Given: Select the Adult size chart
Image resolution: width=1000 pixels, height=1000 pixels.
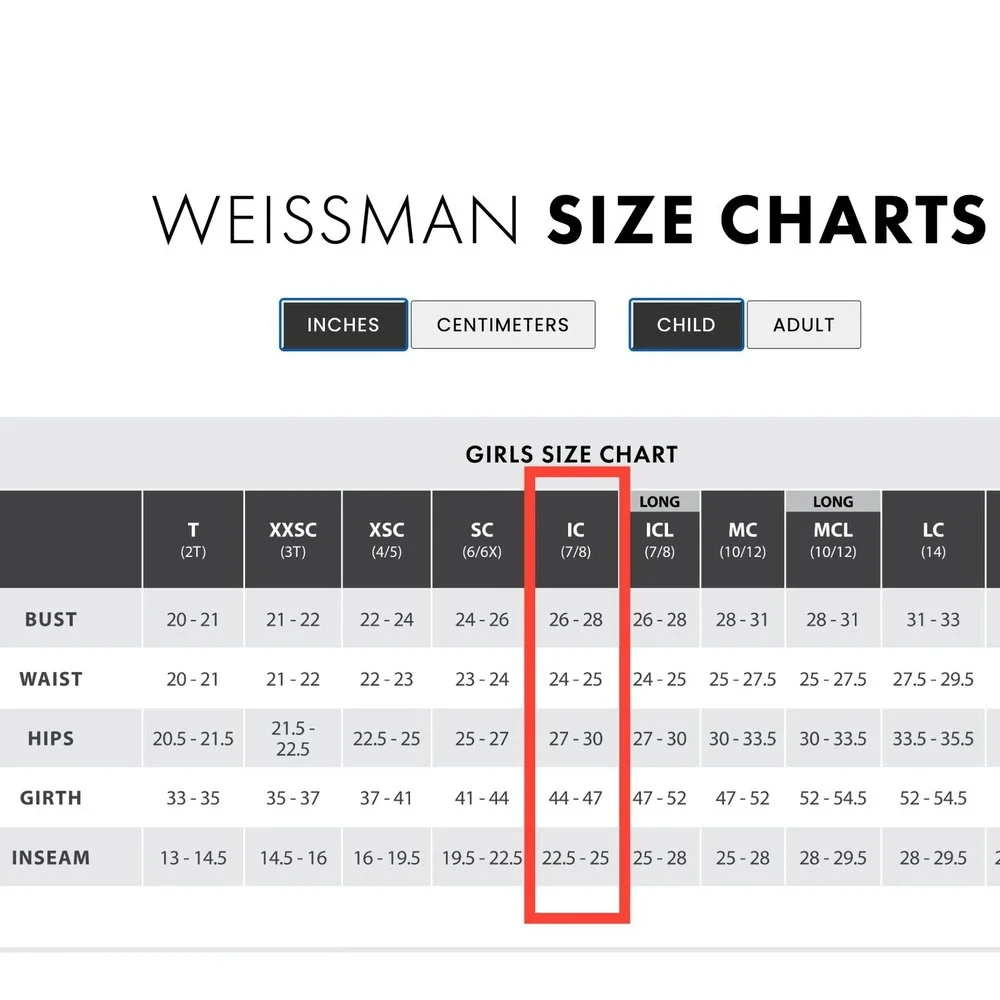Looking at the screenshot, I should point(804,325).
